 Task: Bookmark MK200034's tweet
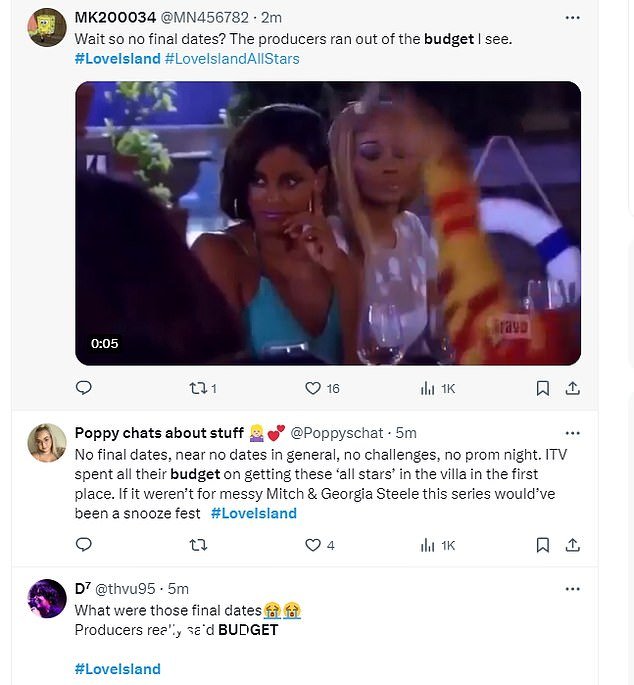pyautogui.click(x=543, y=388)
